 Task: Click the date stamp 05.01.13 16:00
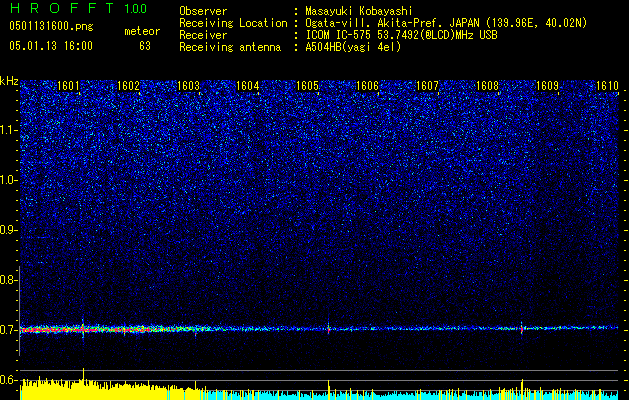click(x=51, y=46)
